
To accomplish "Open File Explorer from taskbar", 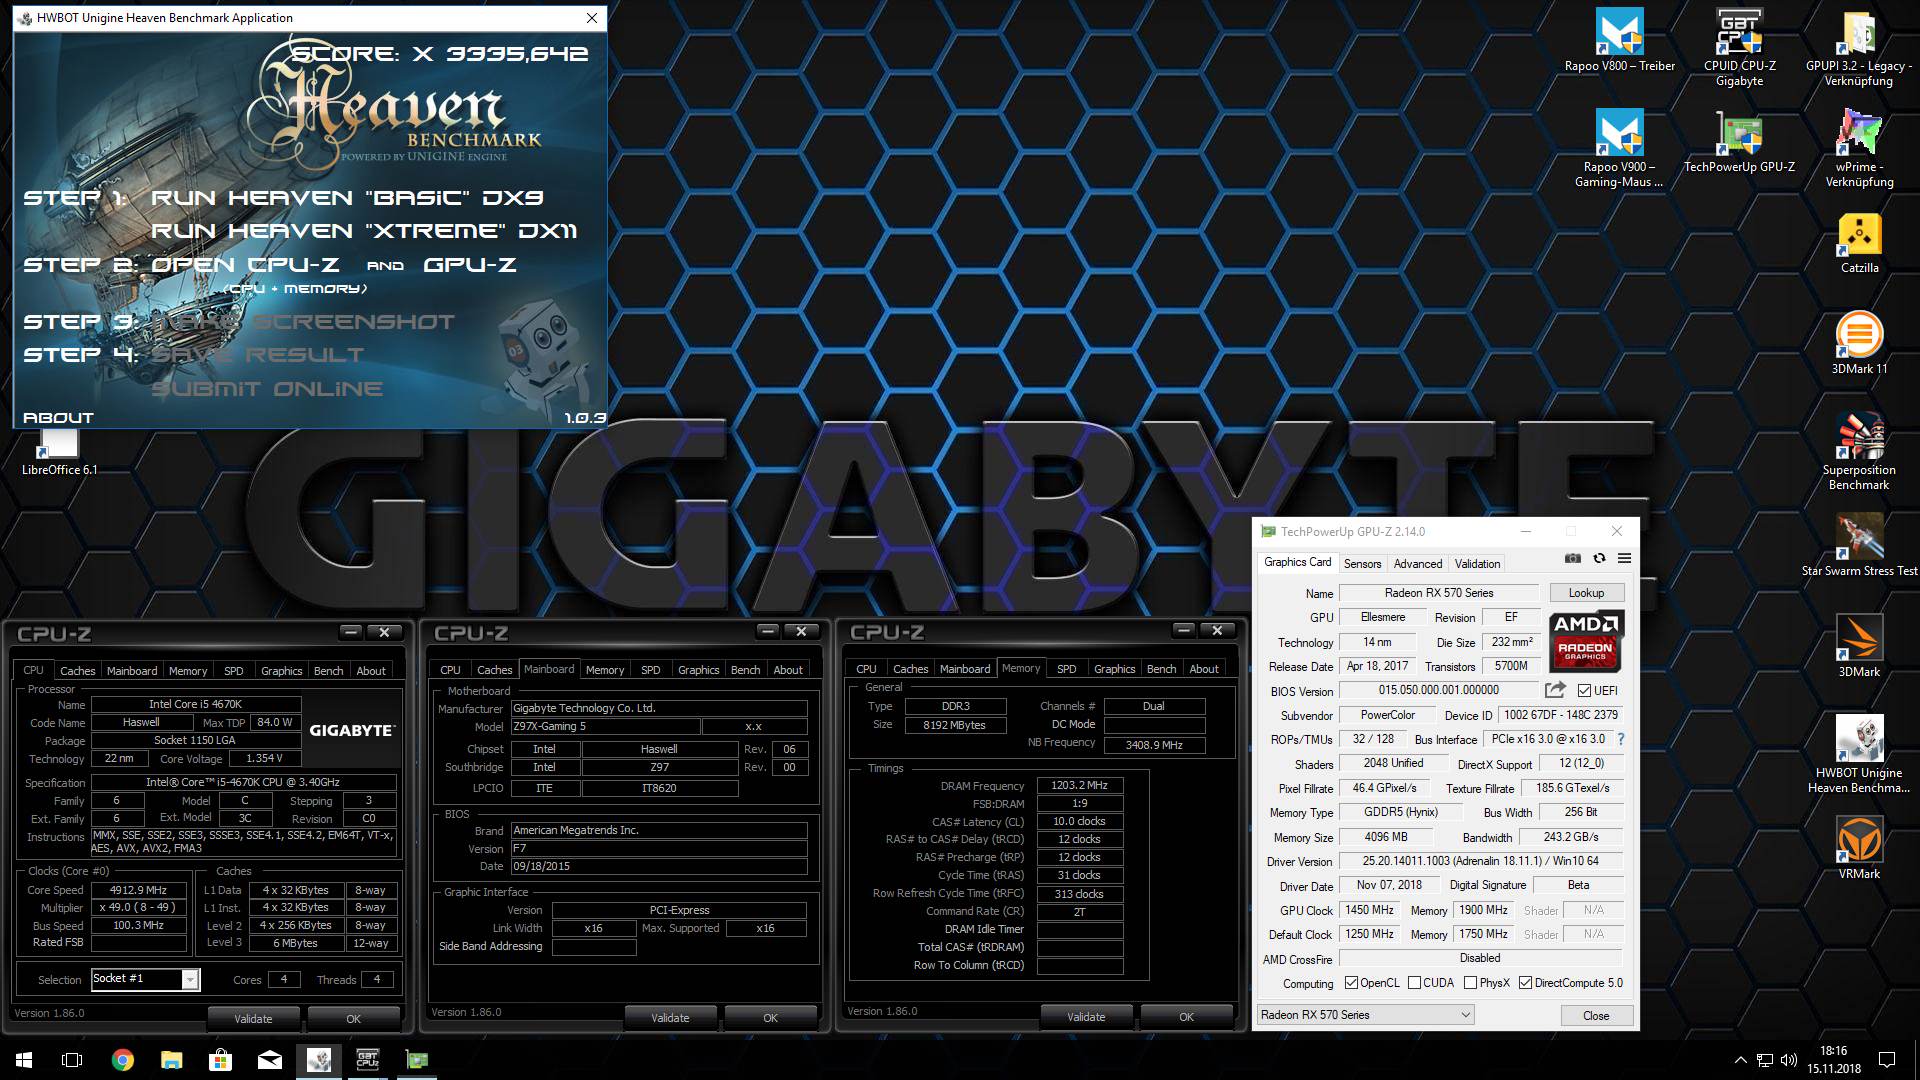I will pos(171,1060).
